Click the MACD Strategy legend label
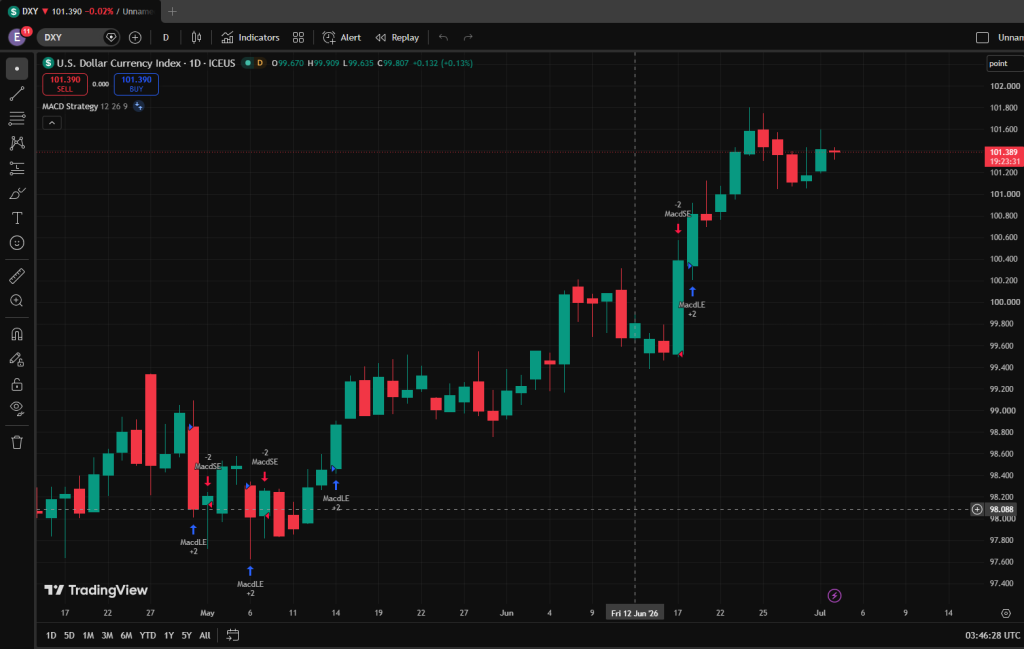This screenshot has width=1024, height=649. click(70, 106)
